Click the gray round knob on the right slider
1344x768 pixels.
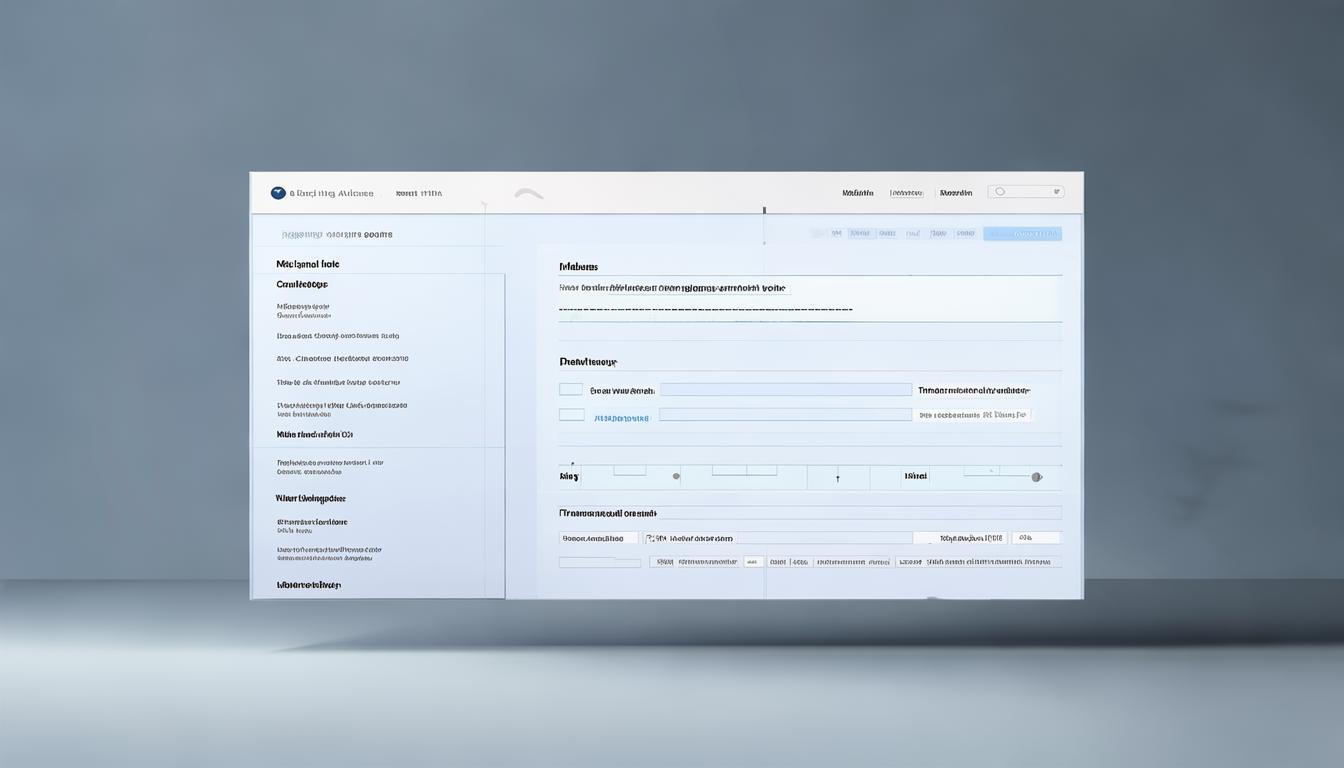pos(1036,477)
